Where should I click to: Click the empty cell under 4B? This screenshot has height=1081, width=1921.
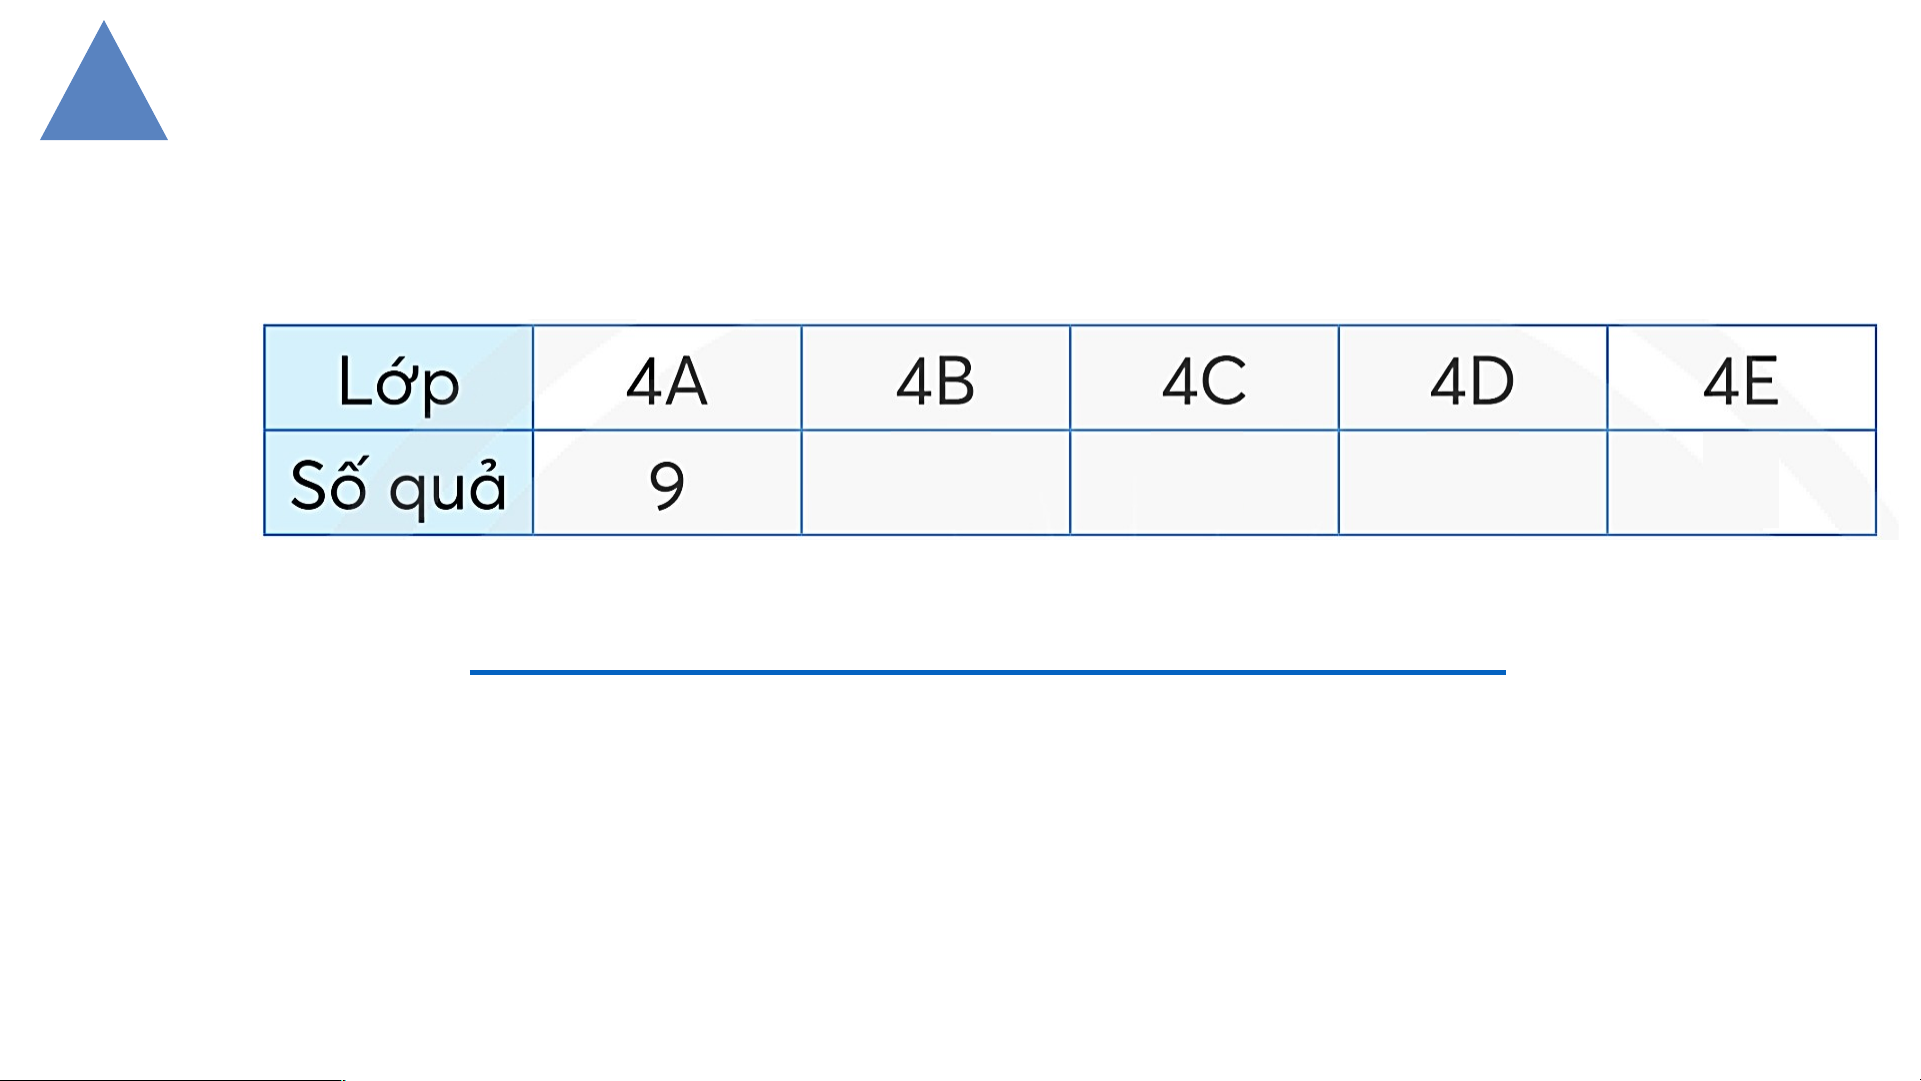tap(936, 483)
